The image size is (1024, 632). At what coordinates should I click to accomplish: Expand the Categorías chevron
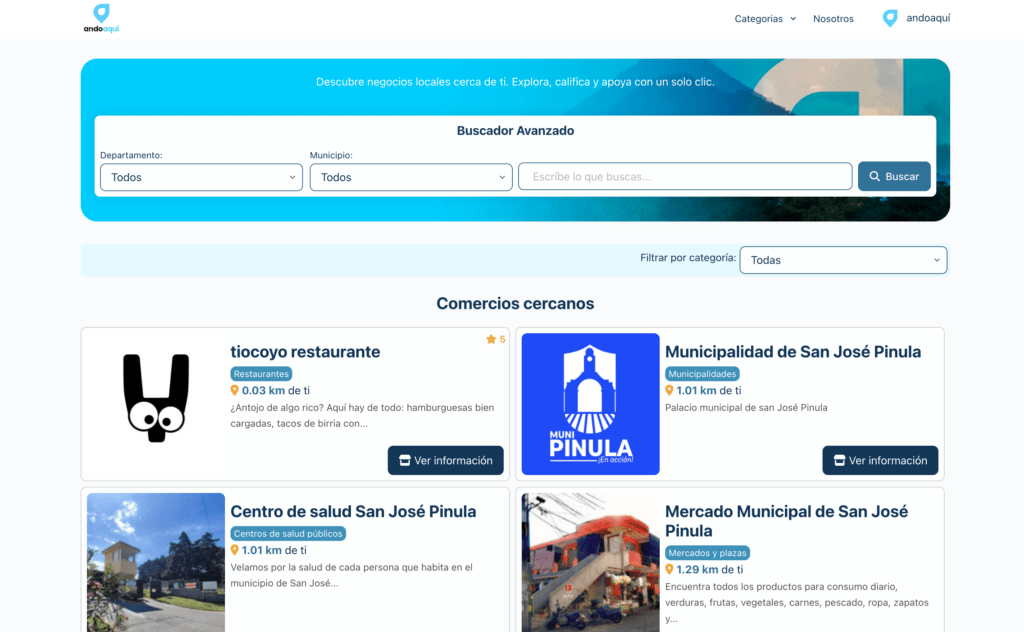click(794, 18)
